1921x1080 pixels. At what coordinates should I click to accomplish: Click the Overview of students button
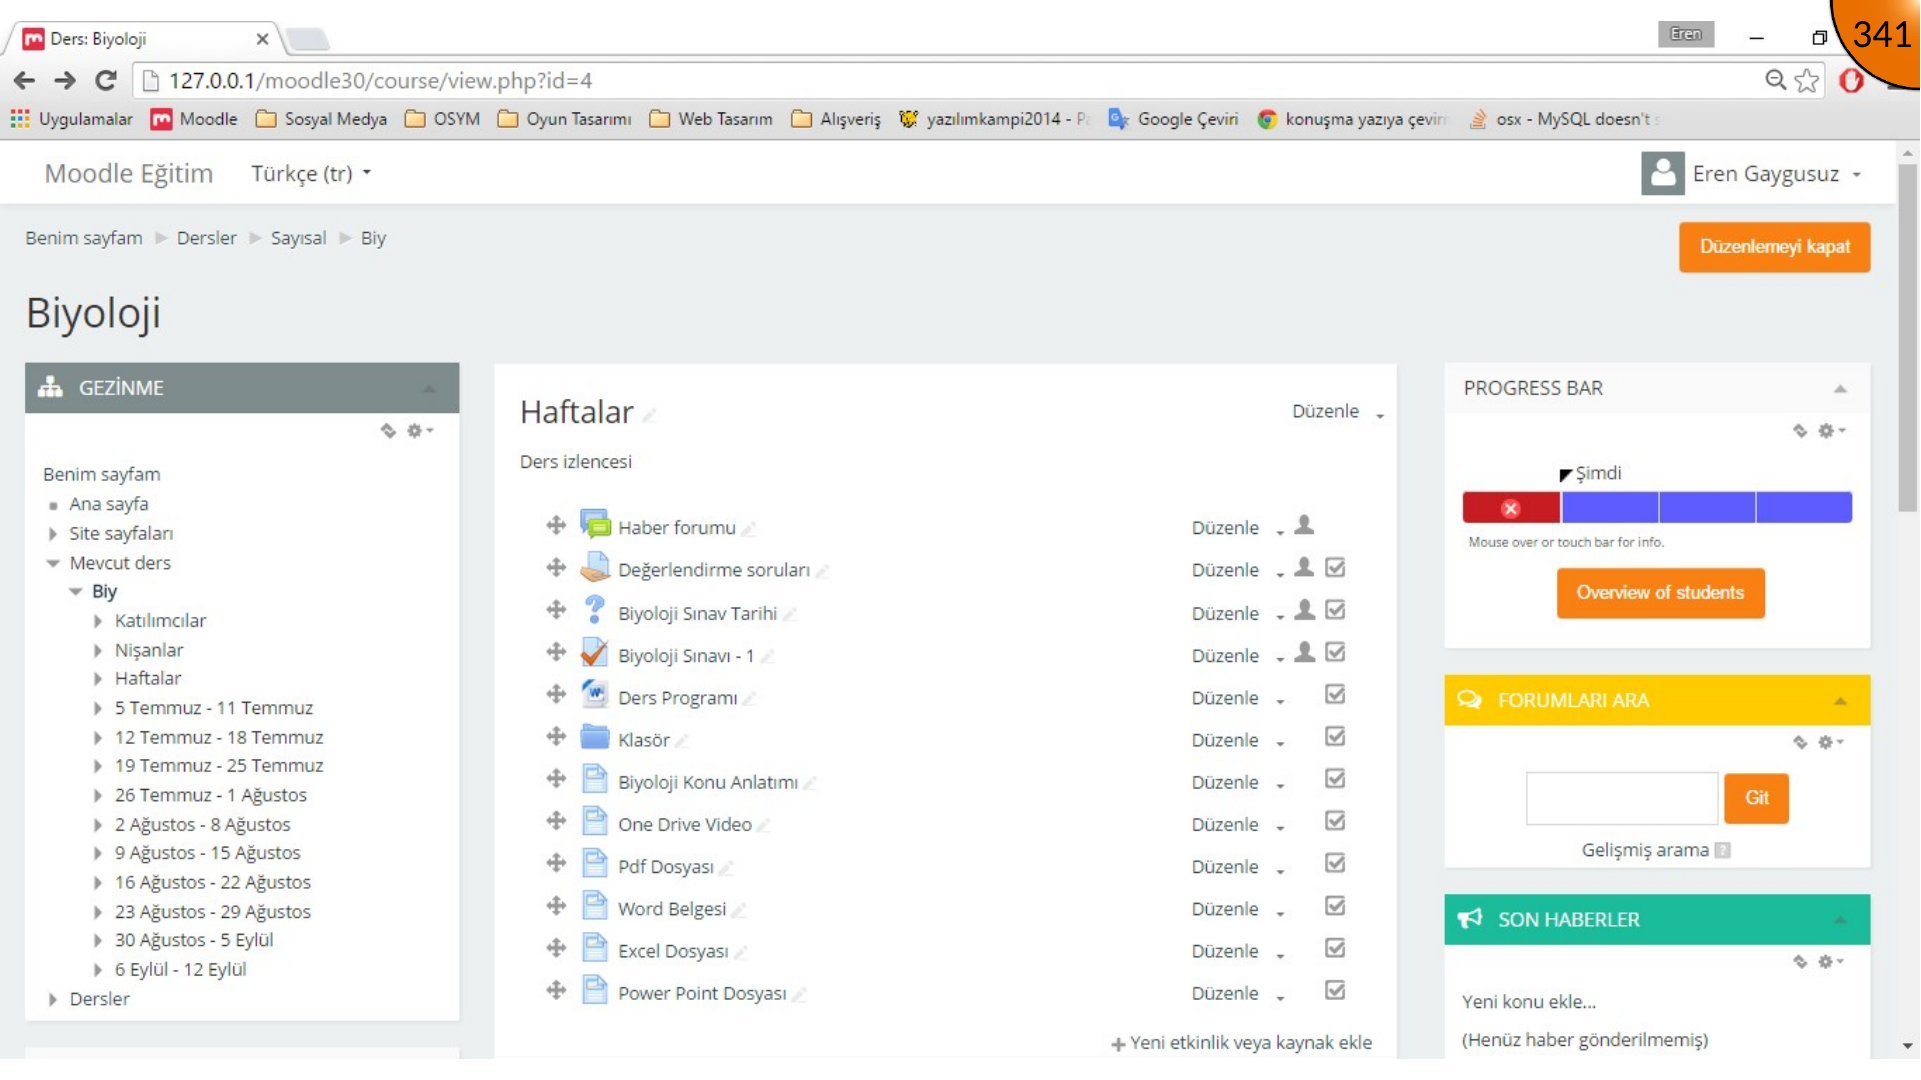[x=1660, y=593]
